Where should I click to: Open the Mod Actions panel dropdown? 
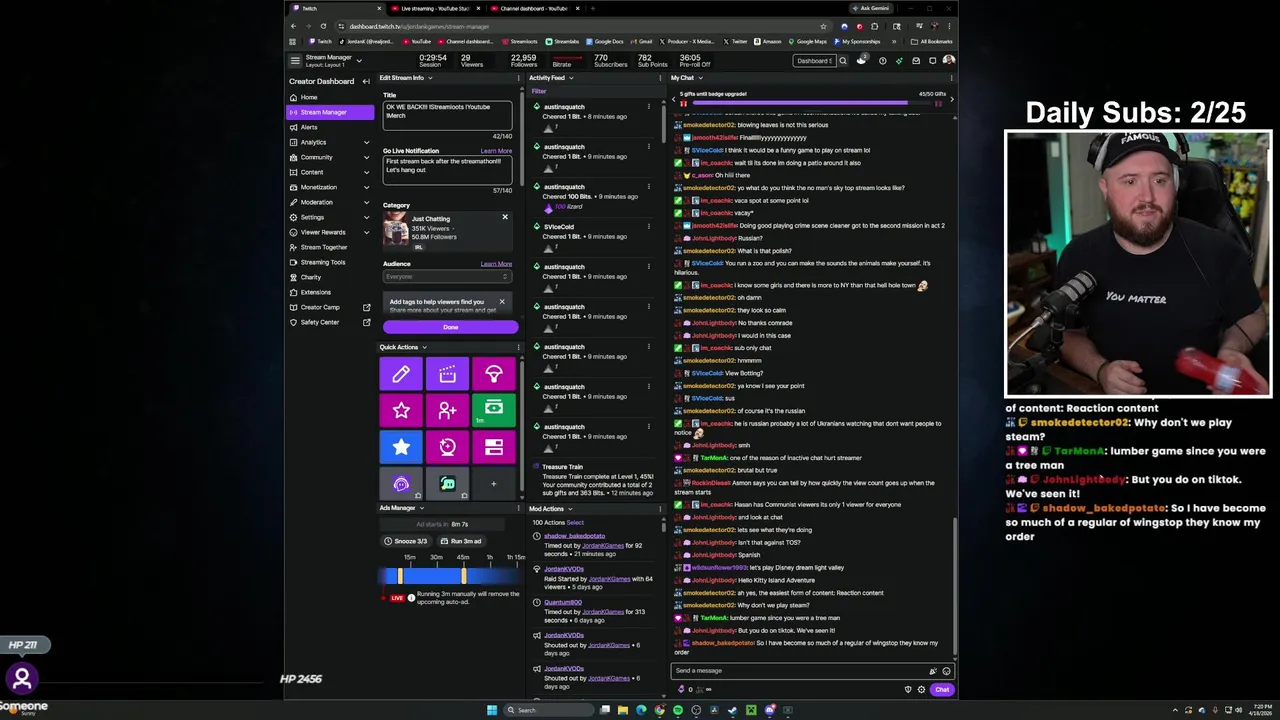pos(570,508)
